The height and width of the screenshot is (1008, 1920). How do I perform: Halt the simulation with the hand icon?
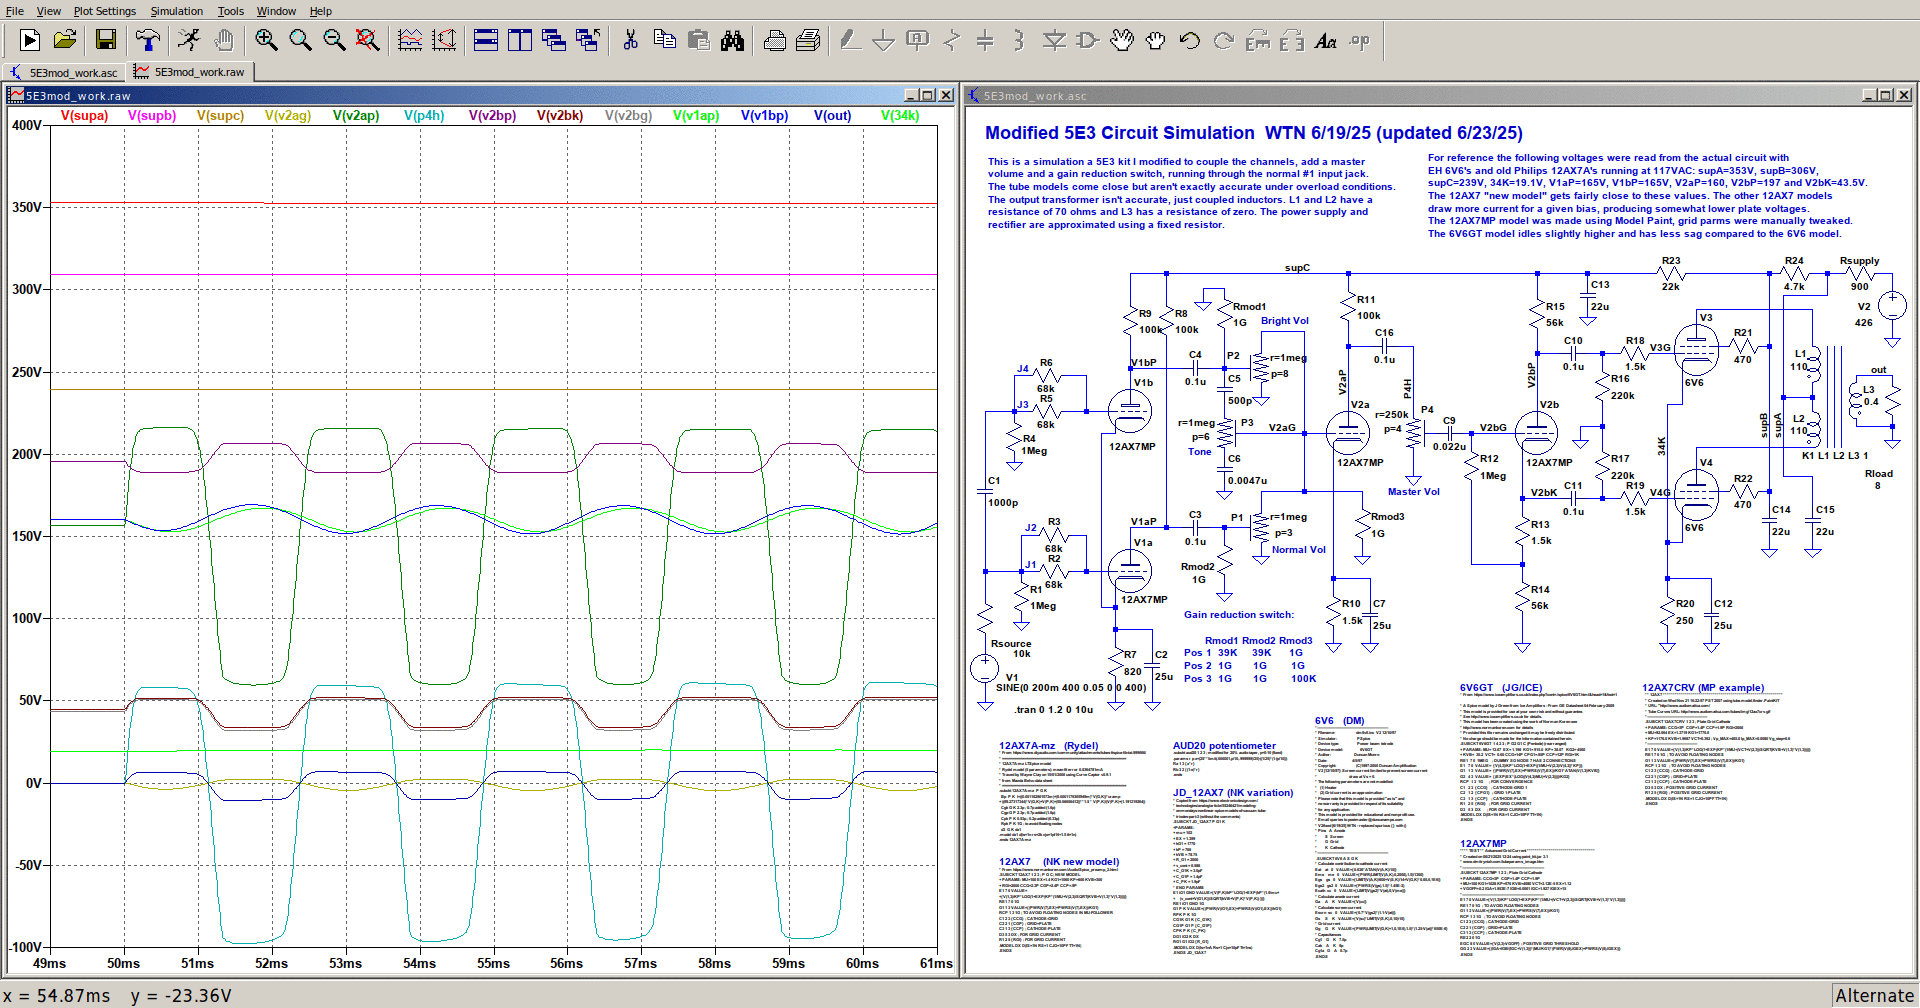point(224,40)
